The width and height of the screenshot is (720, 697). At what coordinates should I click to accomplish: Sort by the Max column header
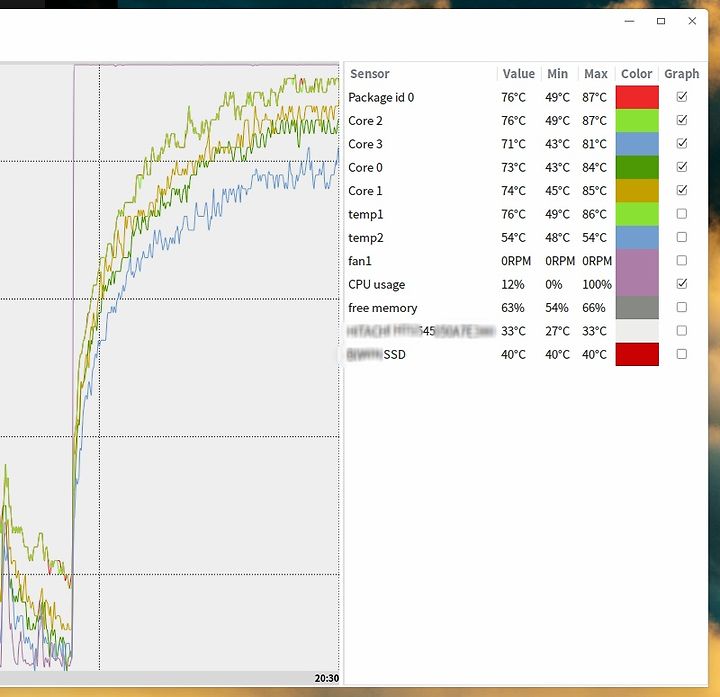[x=596, y=74]
